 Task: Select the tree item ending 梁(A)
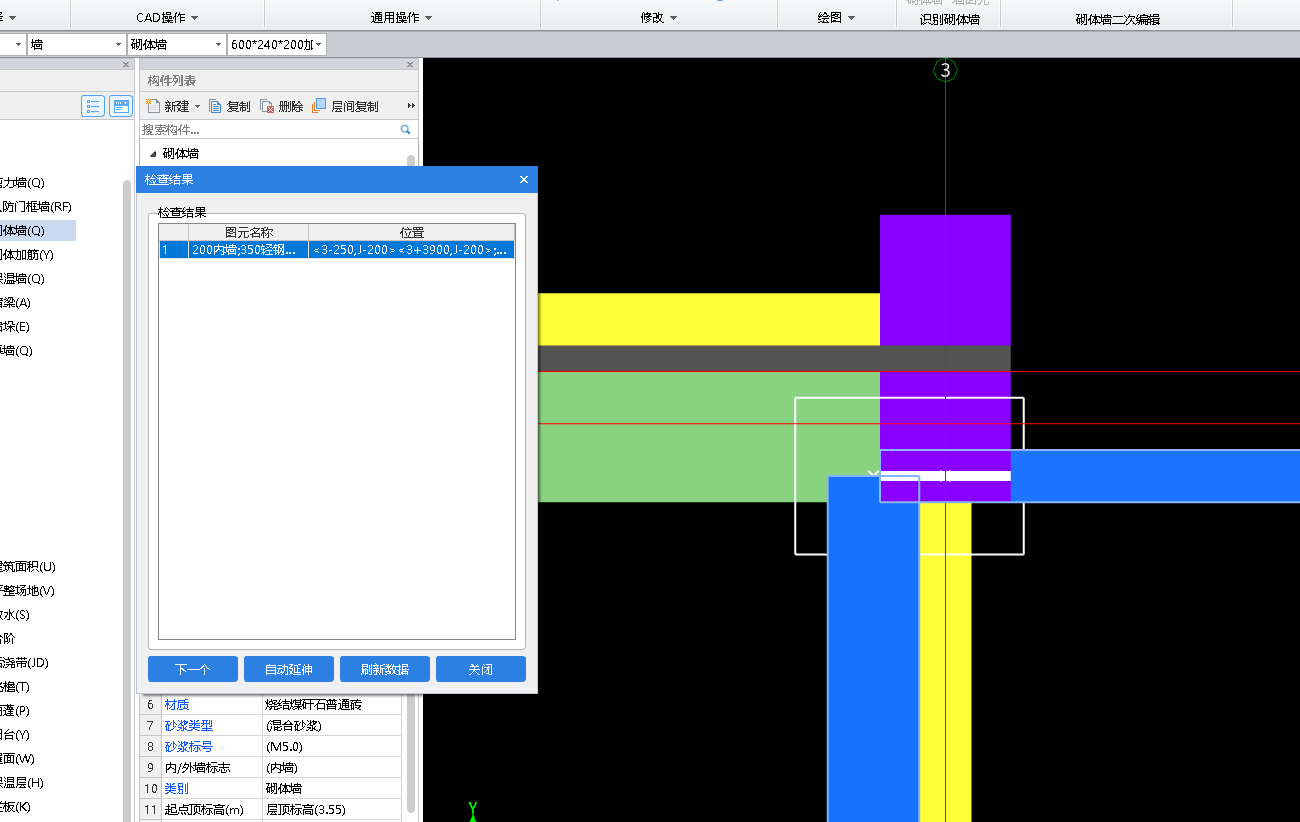pyautogui.click(x=15, y=303)
